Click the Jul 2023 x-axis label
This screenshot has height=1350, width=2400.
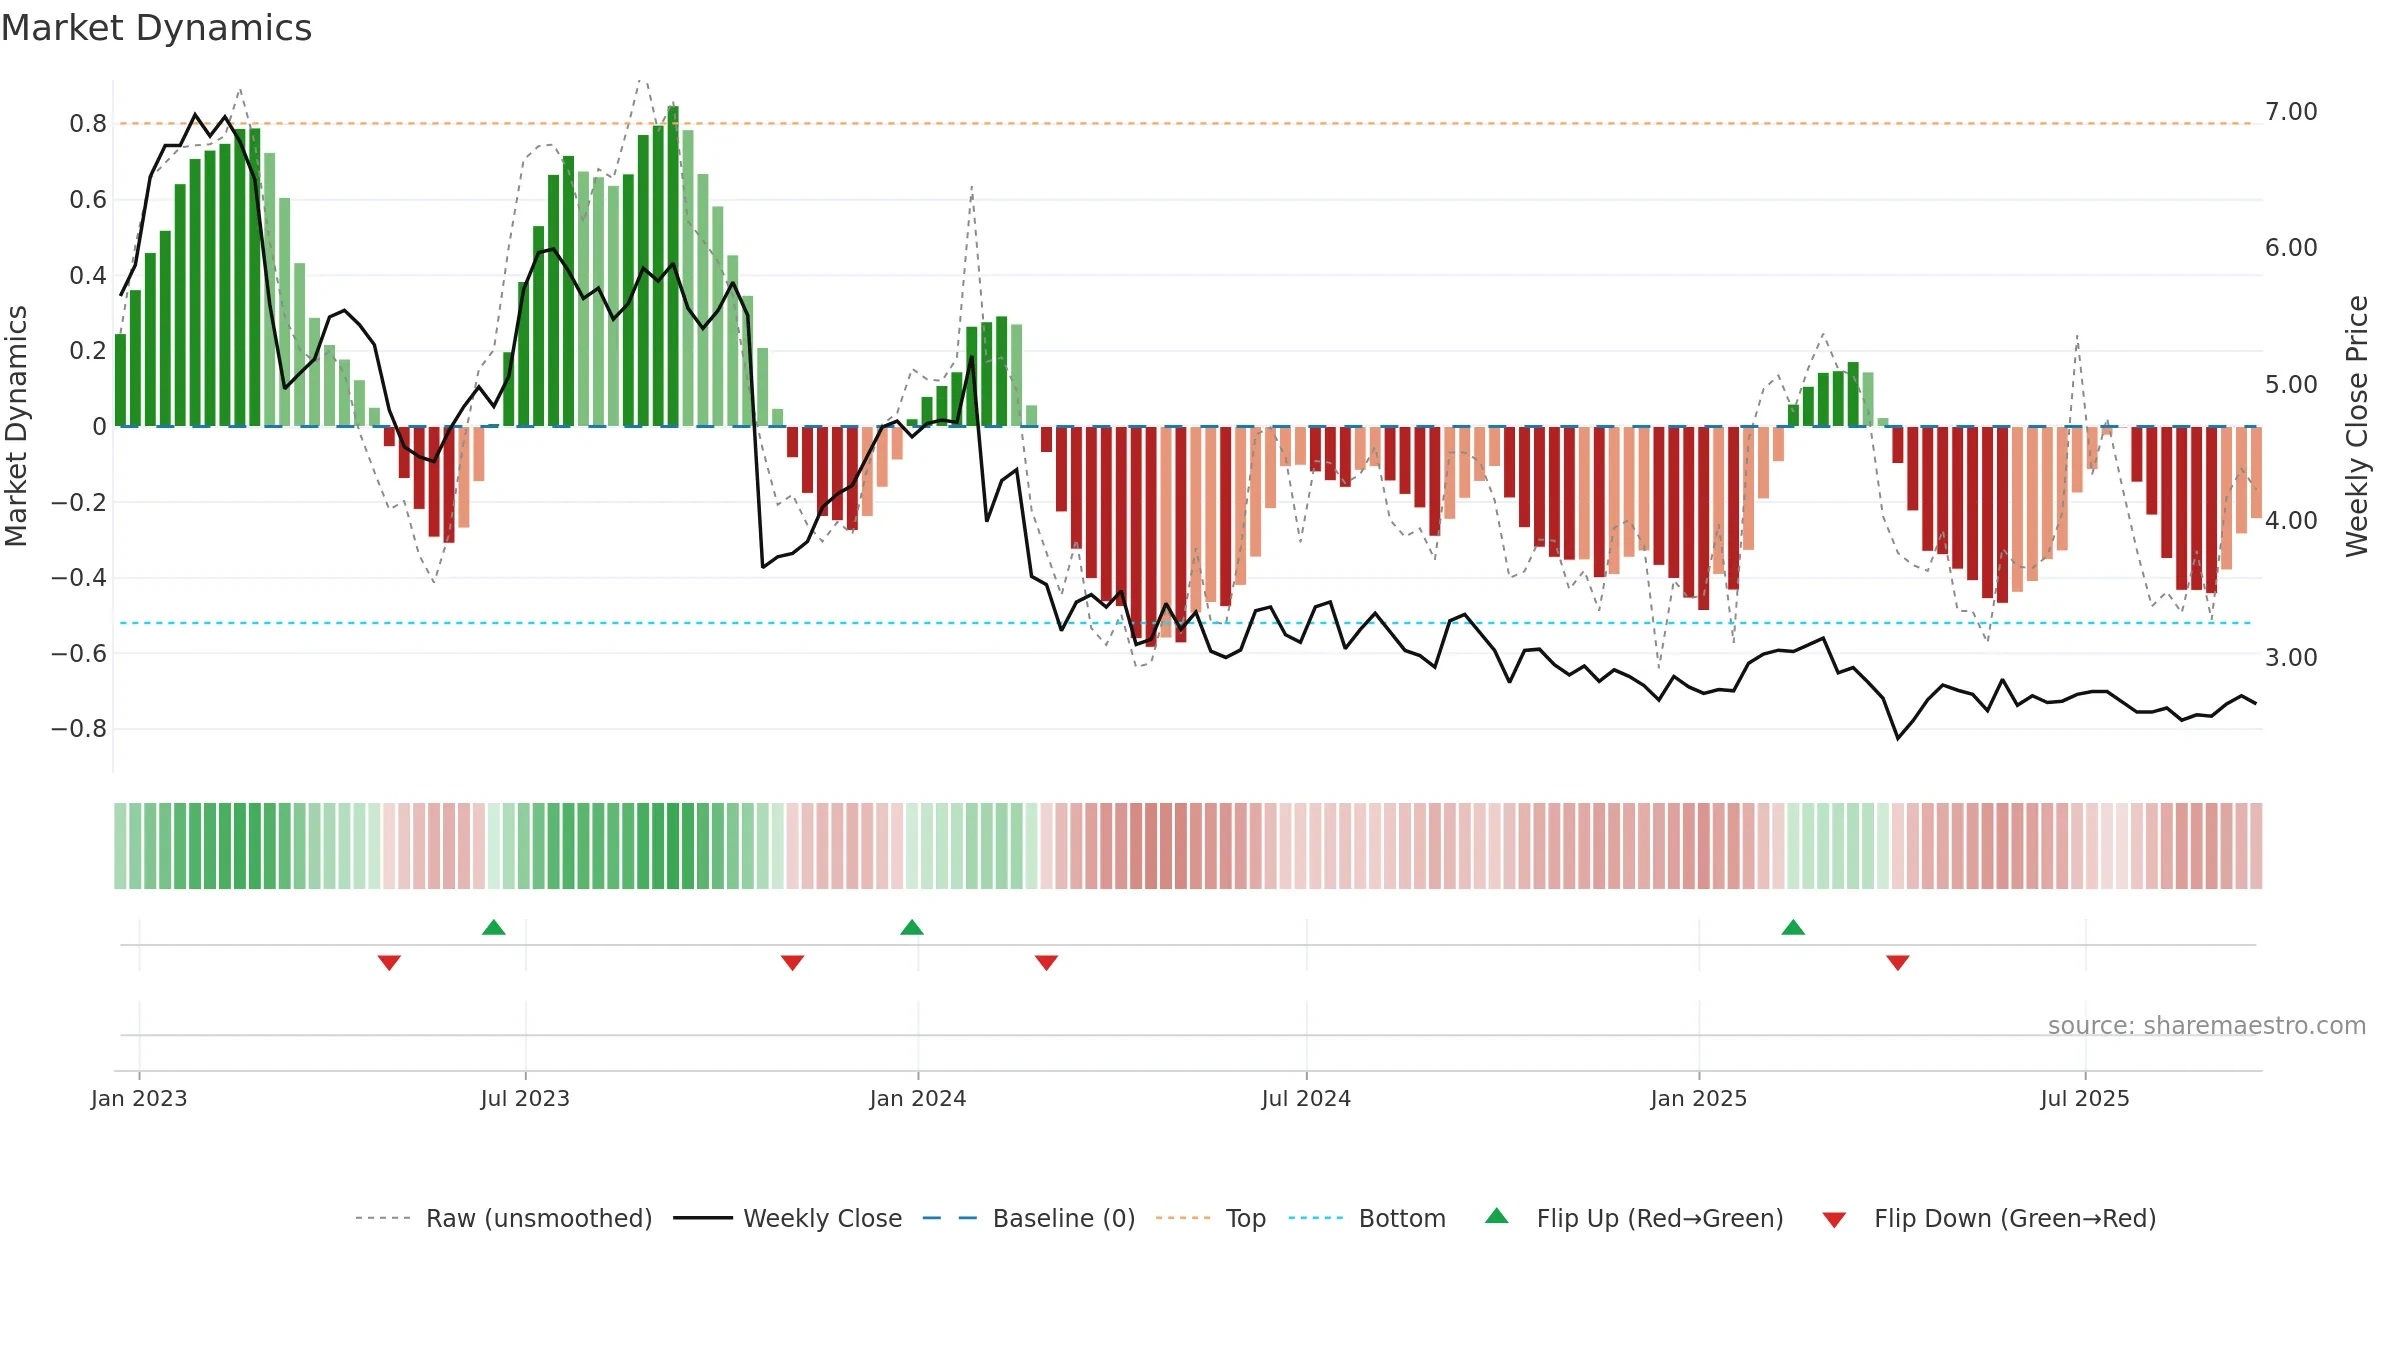coord(525,1098)
